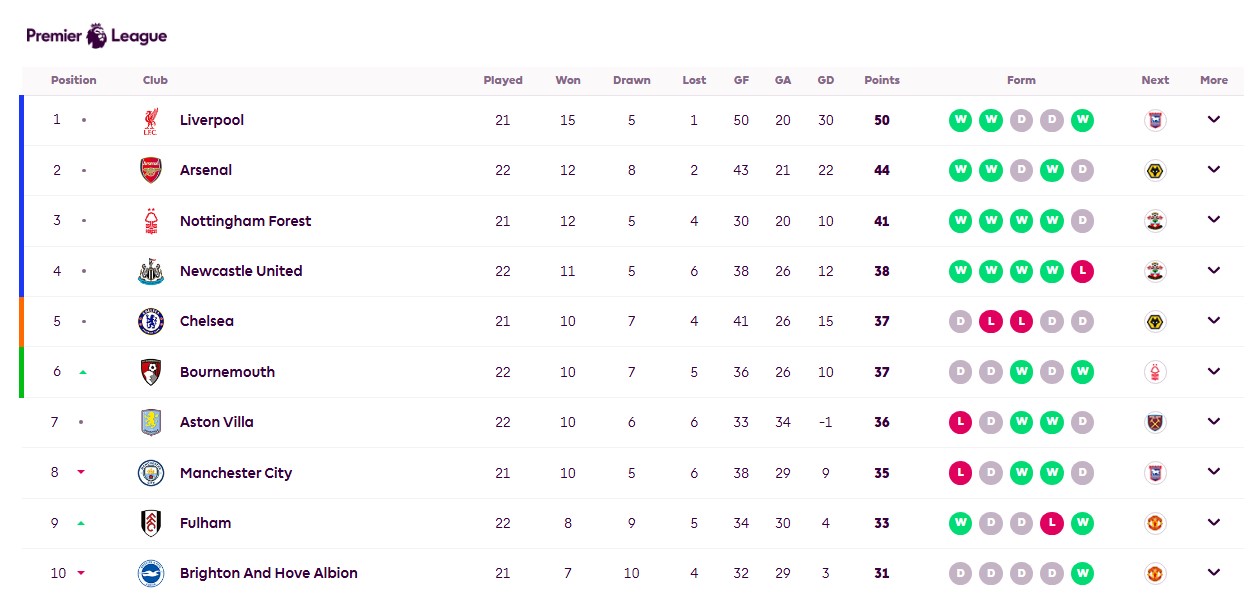Open the Bournemouth club link
This screenshot has height=594, width=1248.
click(227, 372)
